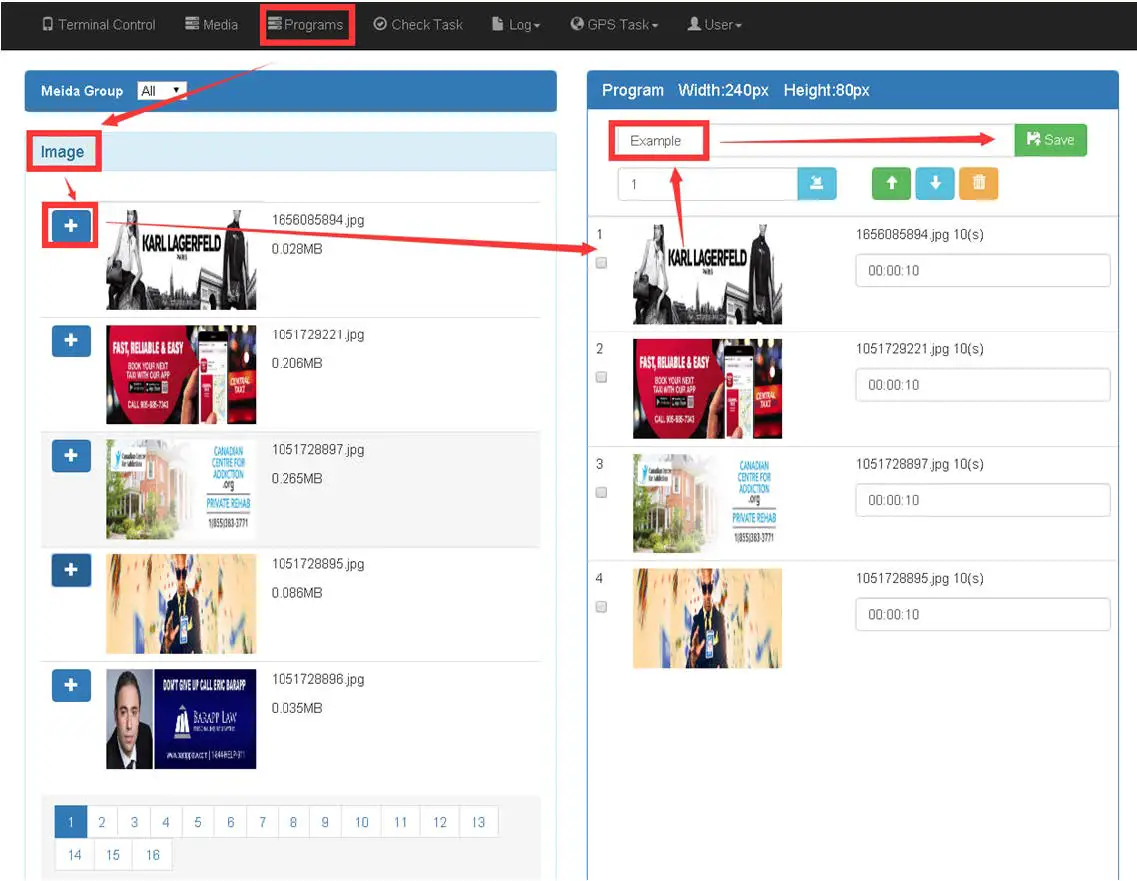Viewport: 1137px width, 881px height.
Task: Go to page 3 of images
Action: 134,822
